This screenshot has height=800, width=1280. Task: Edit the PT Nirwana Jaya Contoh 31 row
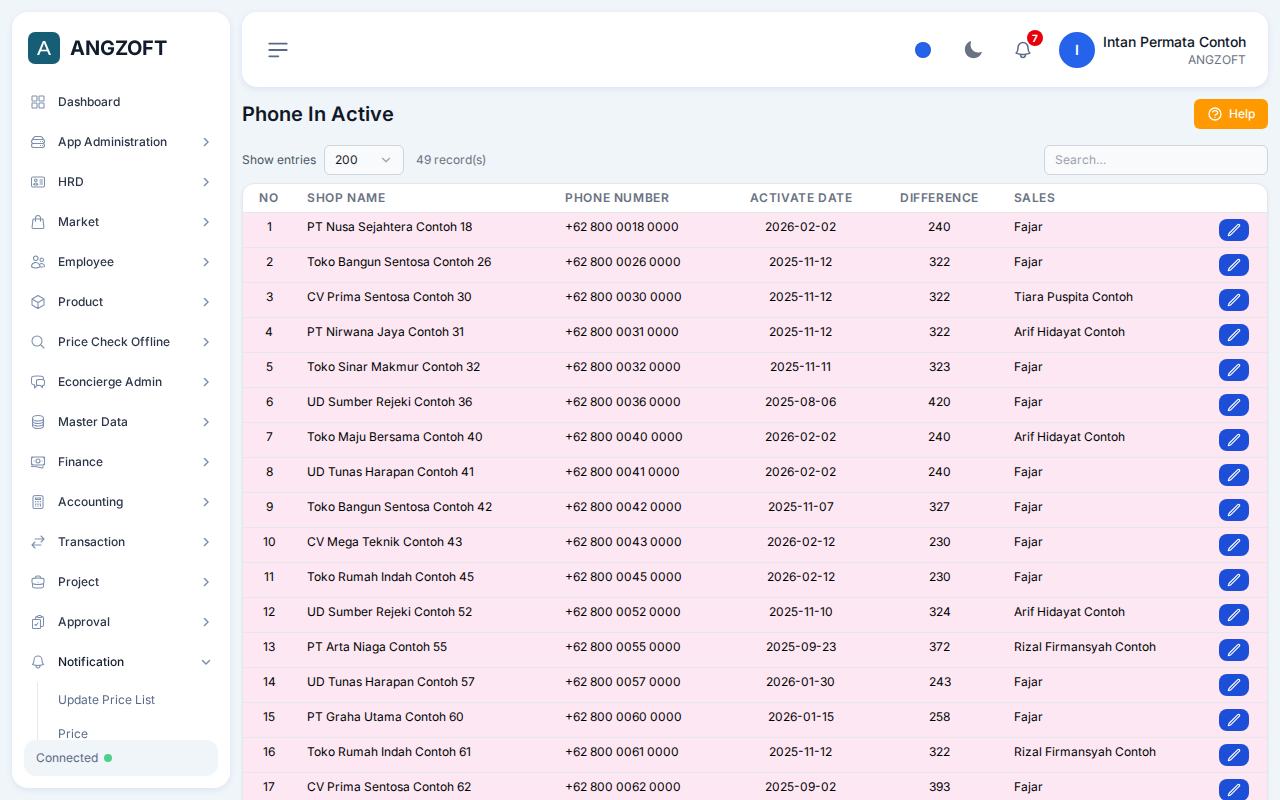pyautogui.click(x=1234, y=335)
